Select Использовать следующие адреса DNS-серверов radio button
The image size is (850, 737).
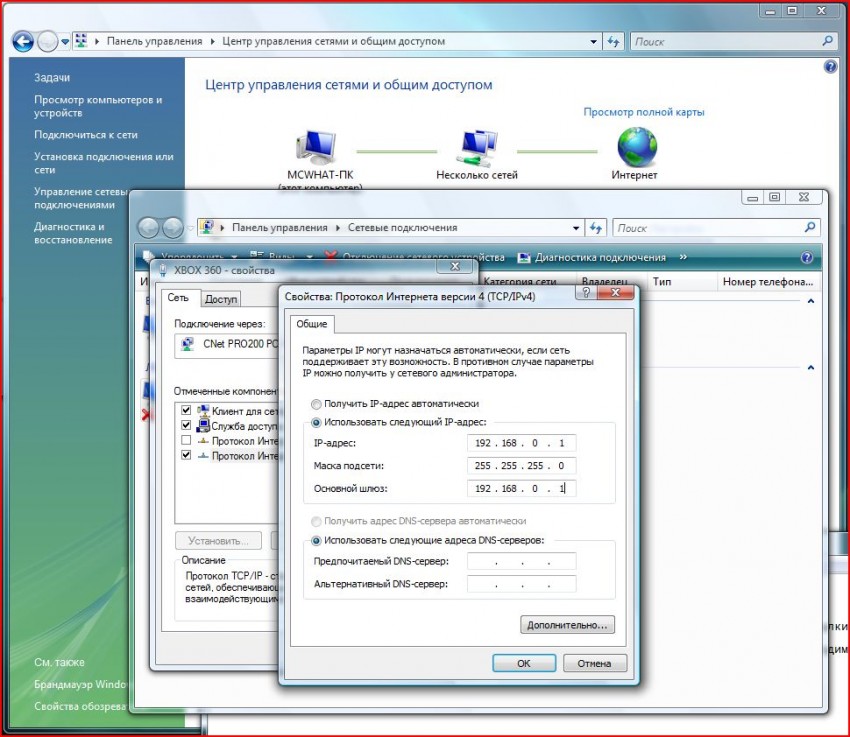(316, 540)
